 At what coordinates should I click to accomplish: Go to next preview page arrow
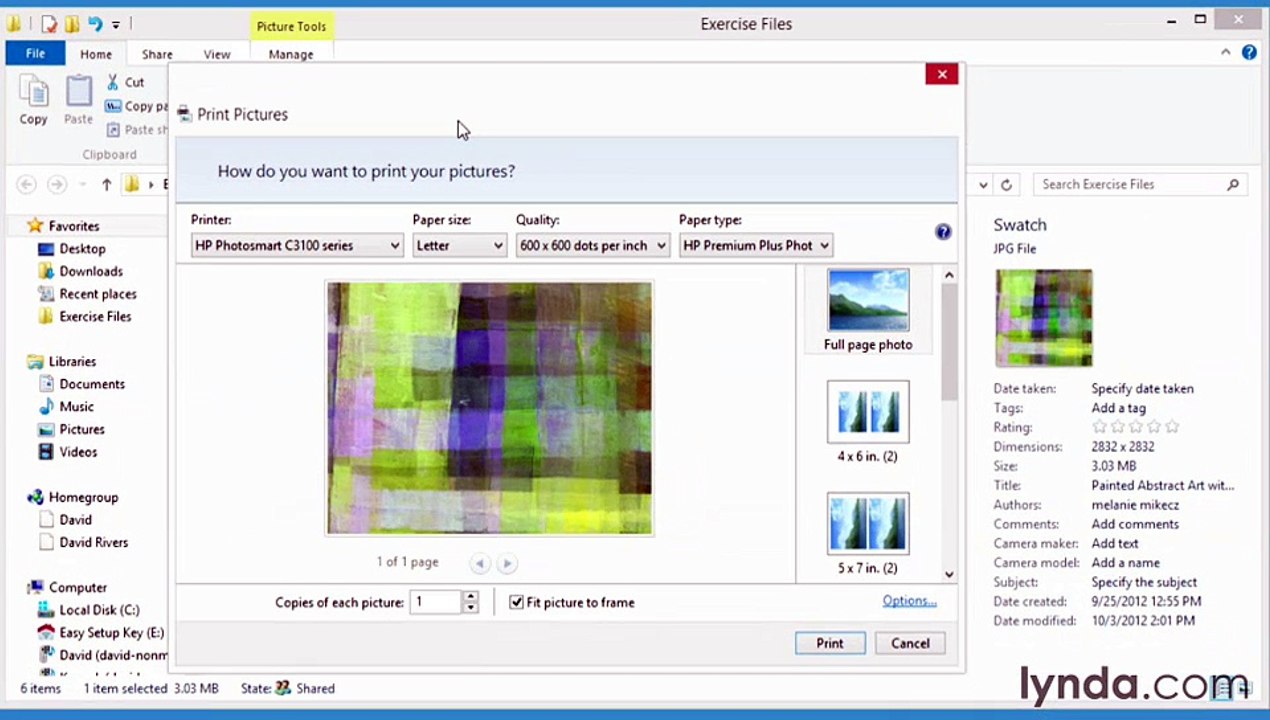(x=507, y=563)
